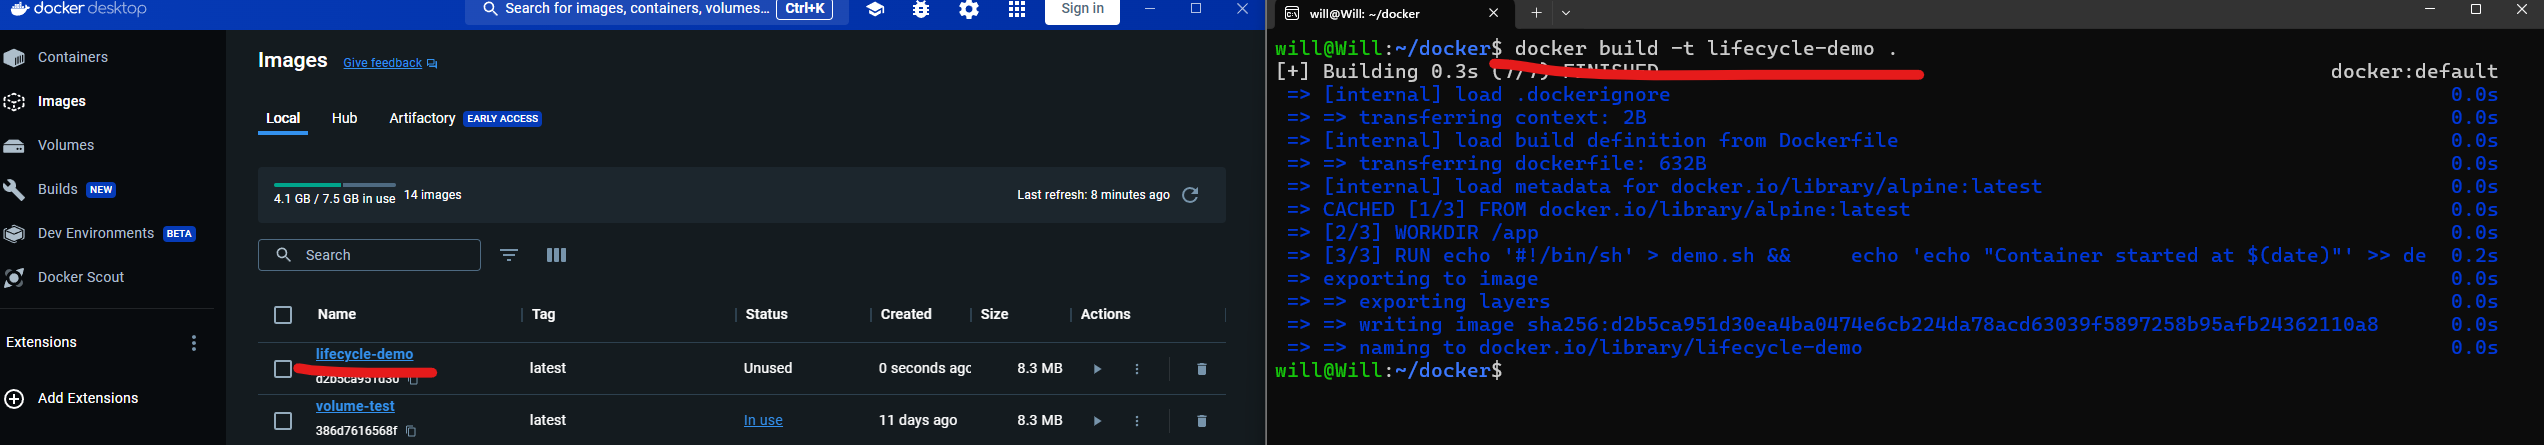2544x445 pixels.
Task: Close the will@Will terminal tab
Action: [x=1493, y=13]
